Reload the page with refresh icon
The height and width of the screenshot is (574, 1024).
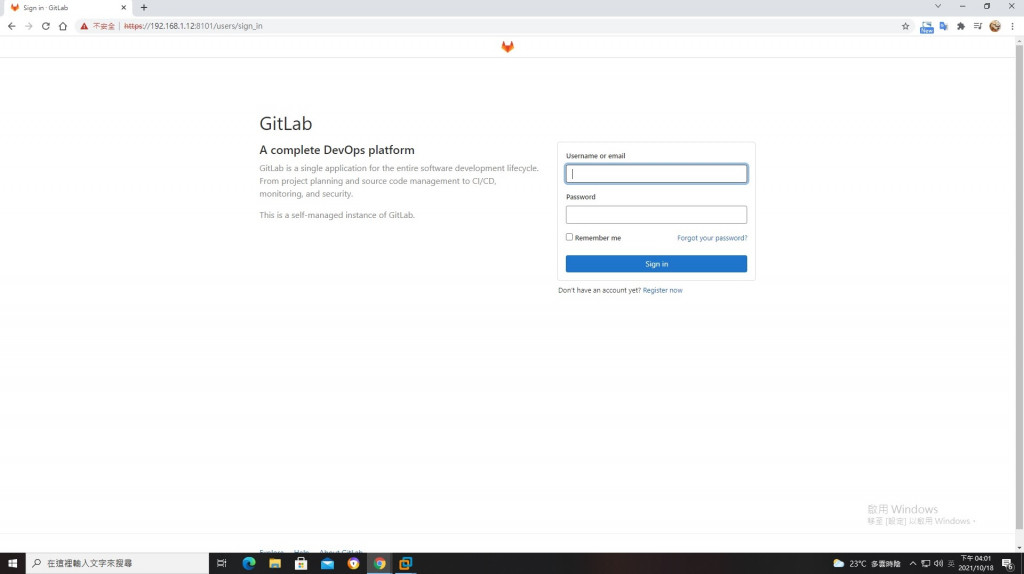pyautogui.click(x=46, y=26)
